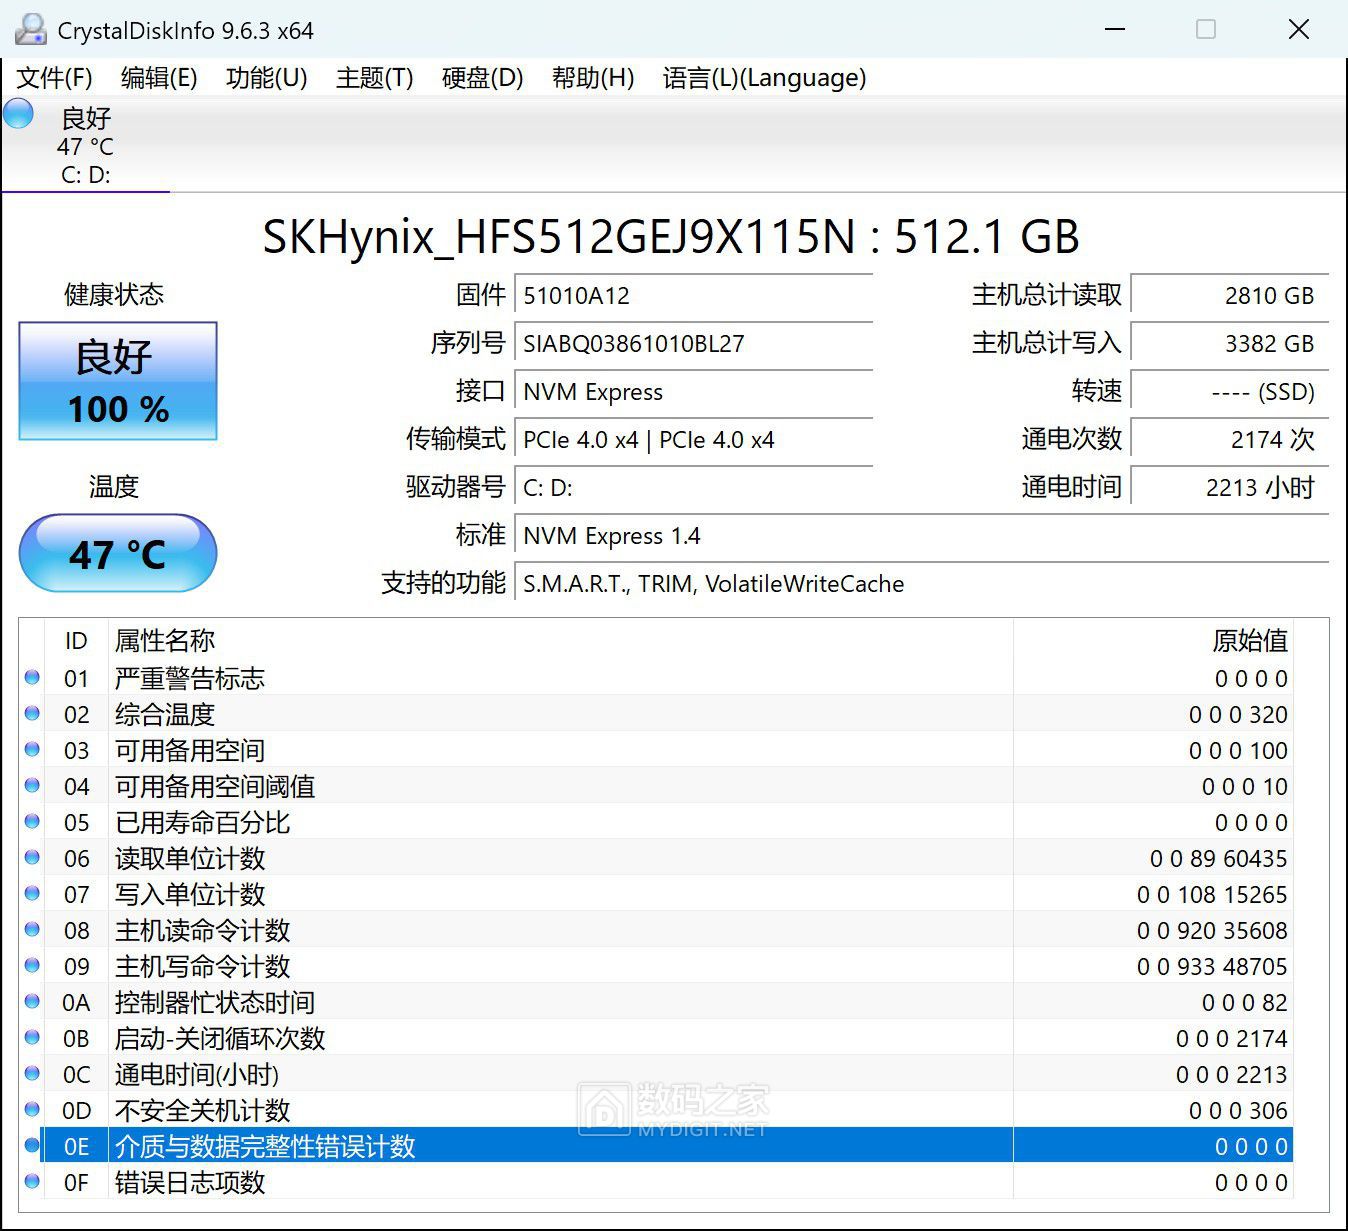Click status dot for row 08 主机读命令计数
Viewport: 1348px width, 1231px height.
(x=32, y=929)
